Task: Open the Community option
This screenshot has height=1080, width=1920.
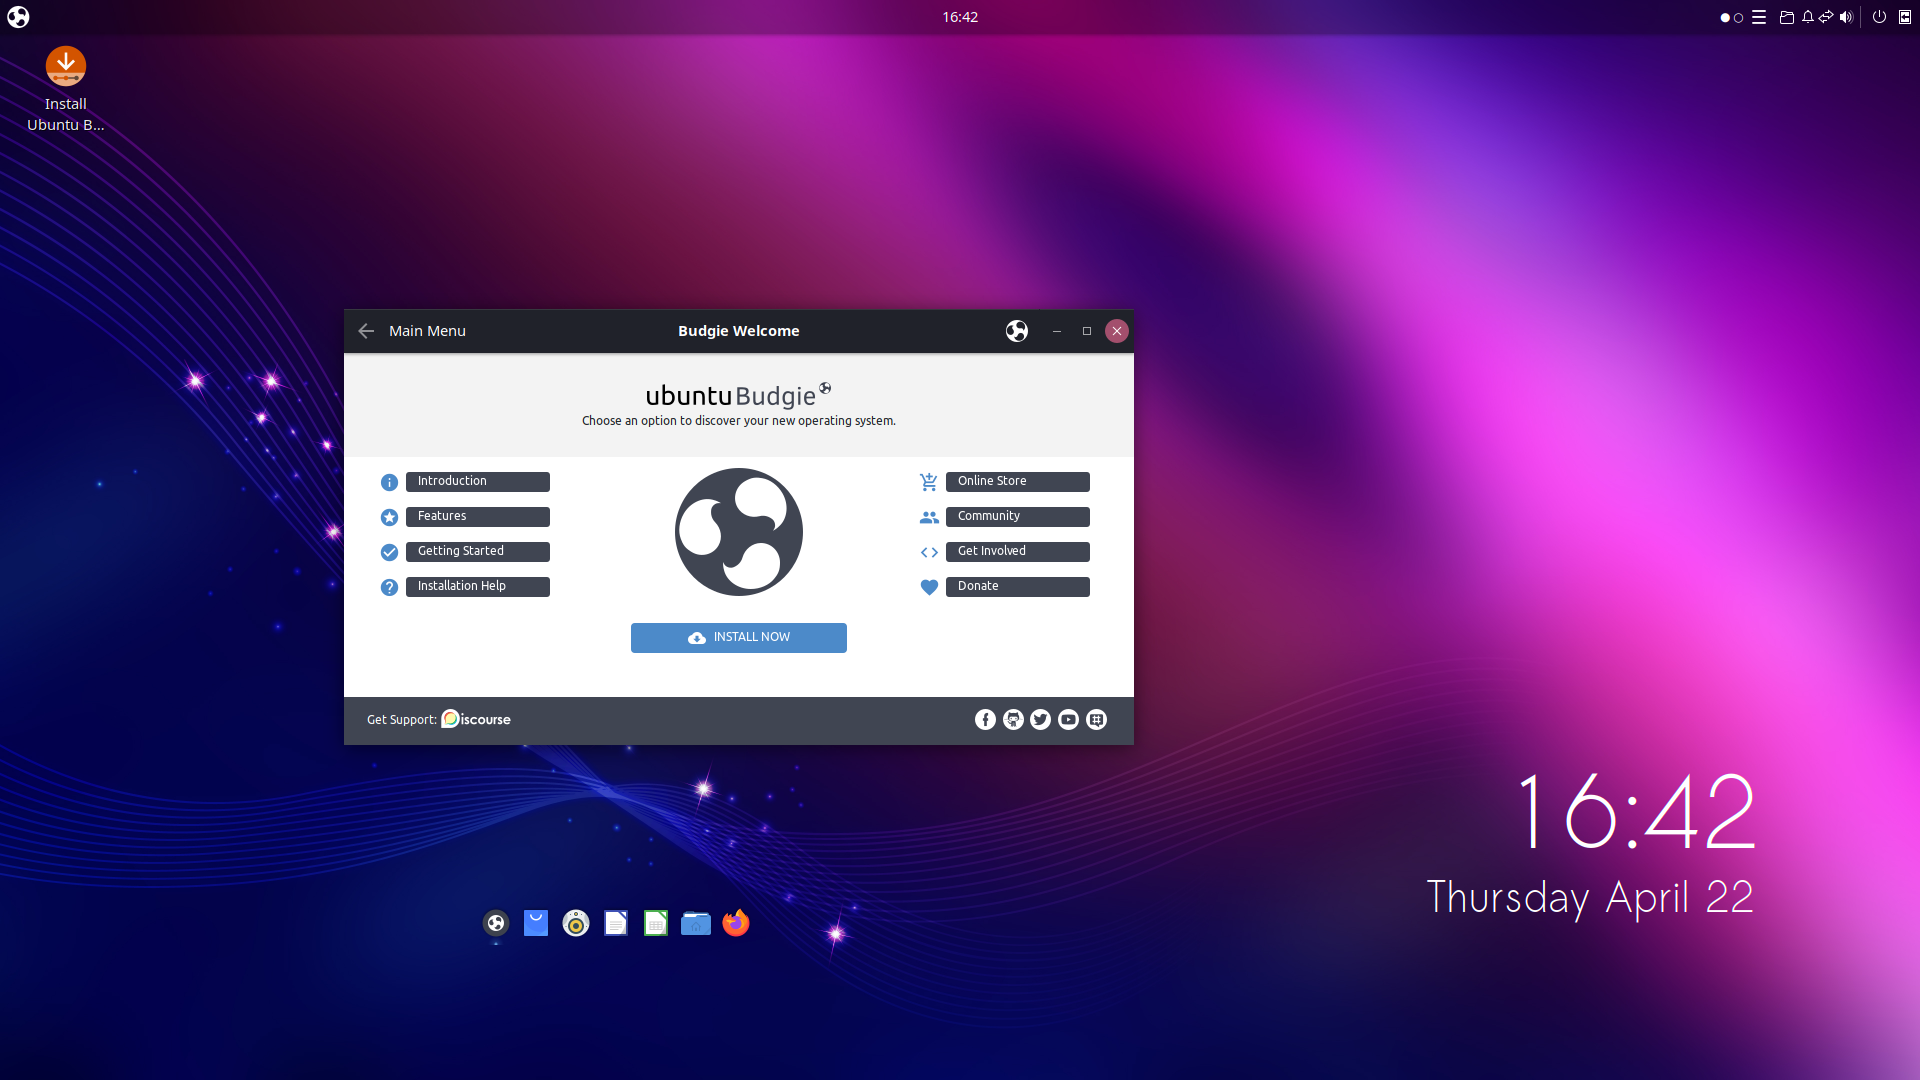Action: 1018,517
